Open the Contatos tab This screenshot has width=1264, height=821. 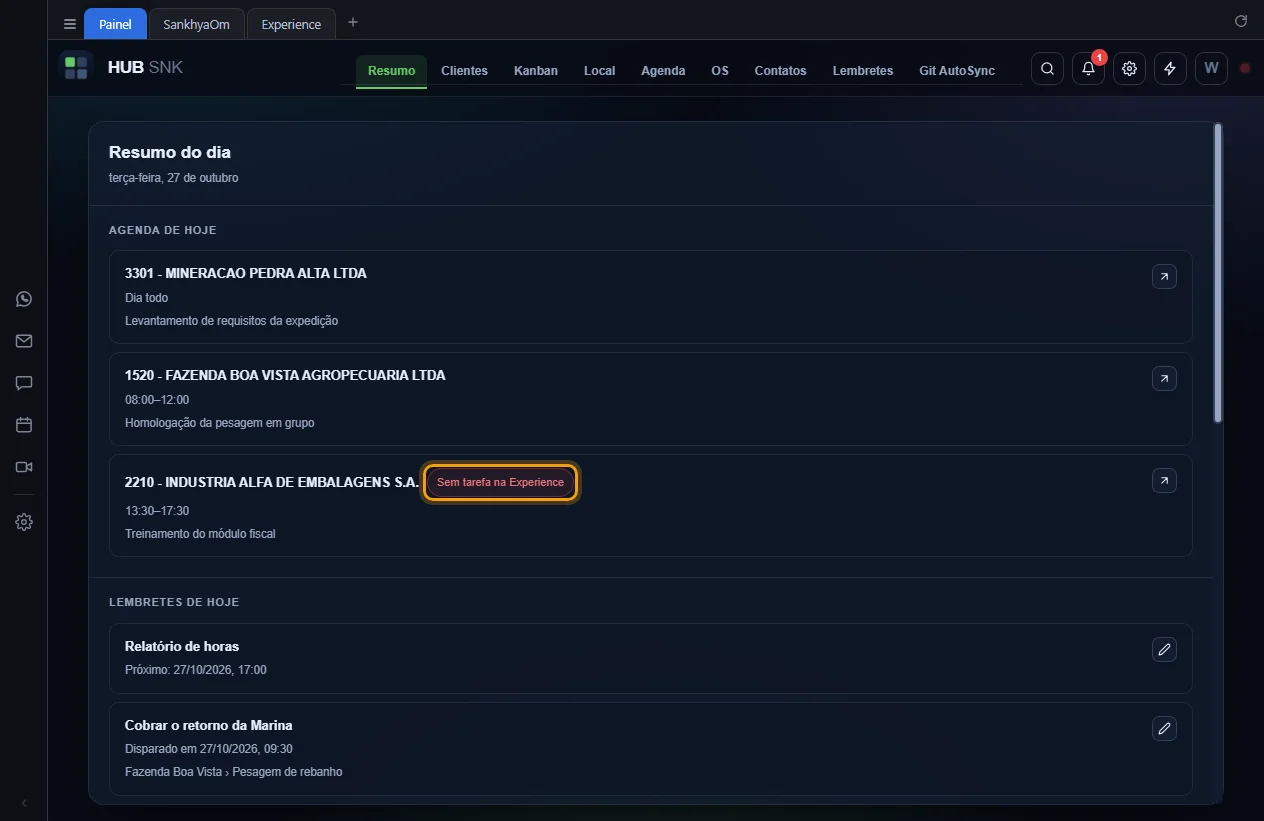tap(780, 71)
